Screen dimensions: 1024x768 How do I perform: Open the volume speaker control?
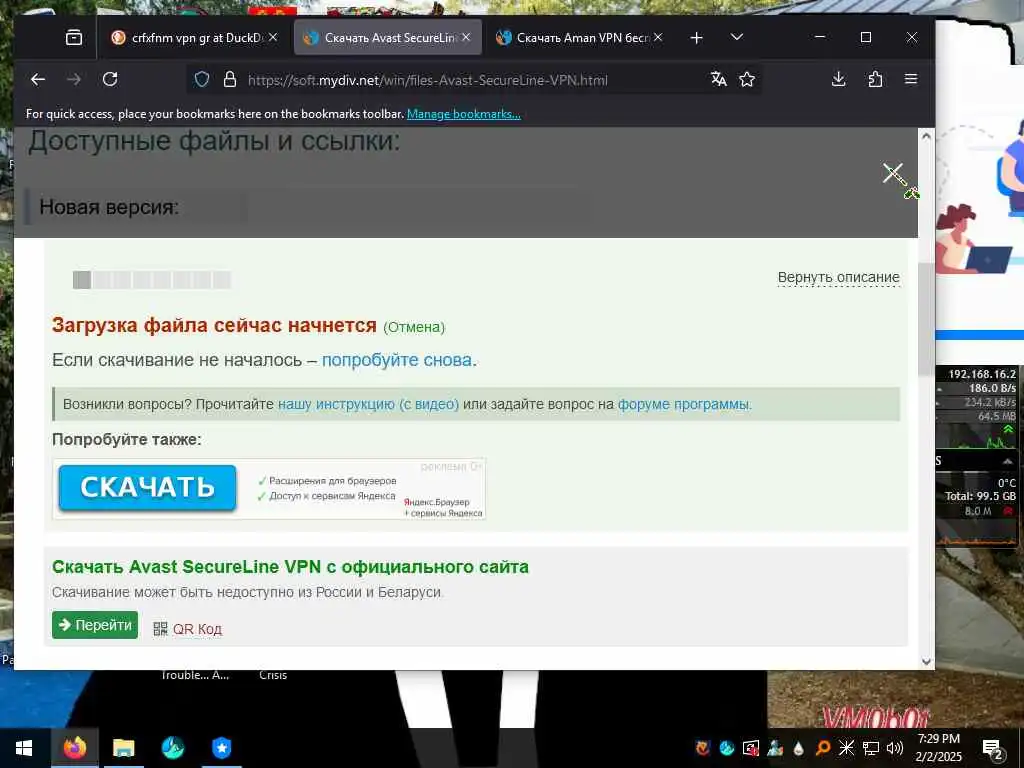pyautogui.click(x=895, y=748)
